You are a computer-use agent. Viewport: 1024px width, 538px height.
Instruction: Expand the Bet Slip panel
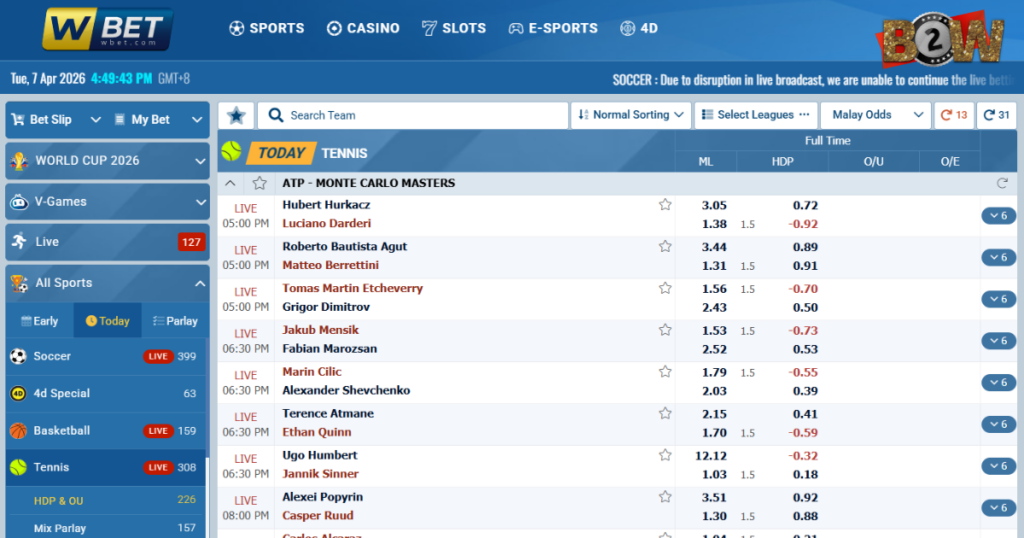(56, 119)
